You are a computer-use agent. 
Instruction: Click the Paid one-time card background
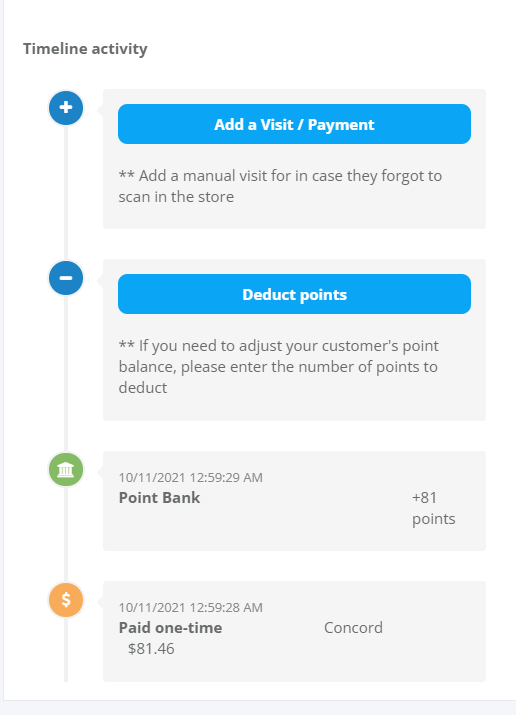[294, 631]
